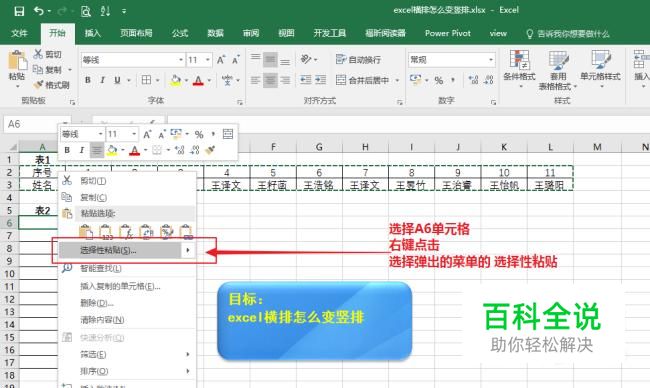Switch to the 公式 (Formulas) ribbon tab
This screenshot has height=388, width=650.
(x=180, y=34)
